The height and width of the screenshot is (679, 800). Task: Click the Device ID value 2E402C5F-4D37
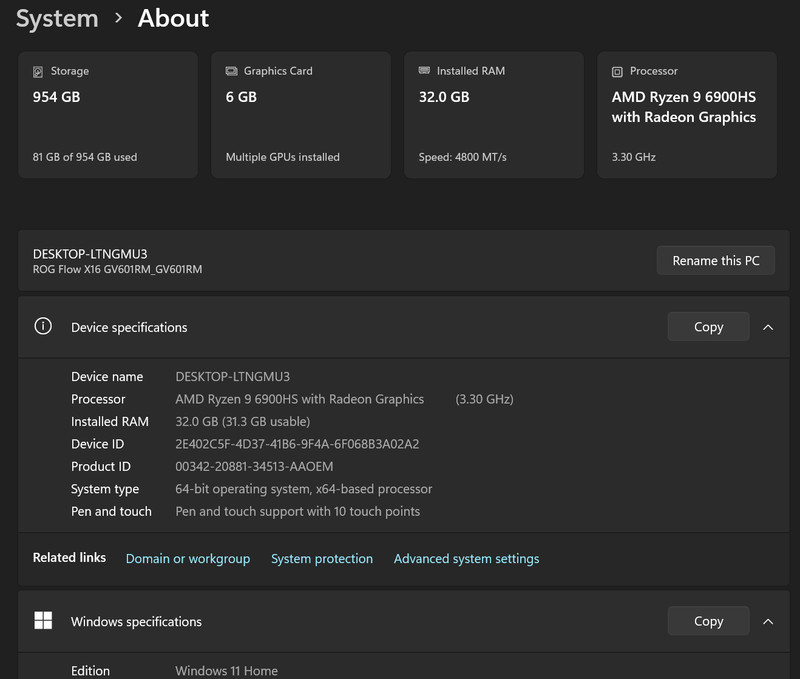297,444
